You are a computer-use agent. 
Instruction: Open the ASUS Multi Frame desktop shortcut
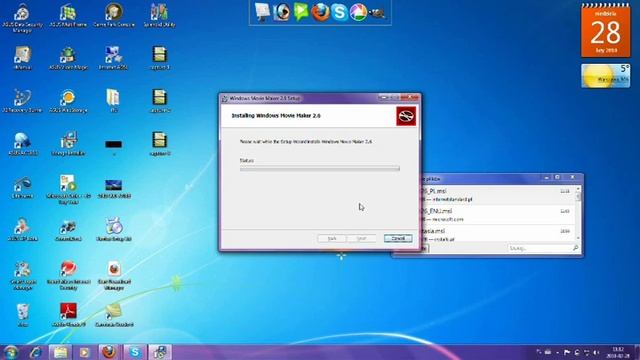click(68, 16)
